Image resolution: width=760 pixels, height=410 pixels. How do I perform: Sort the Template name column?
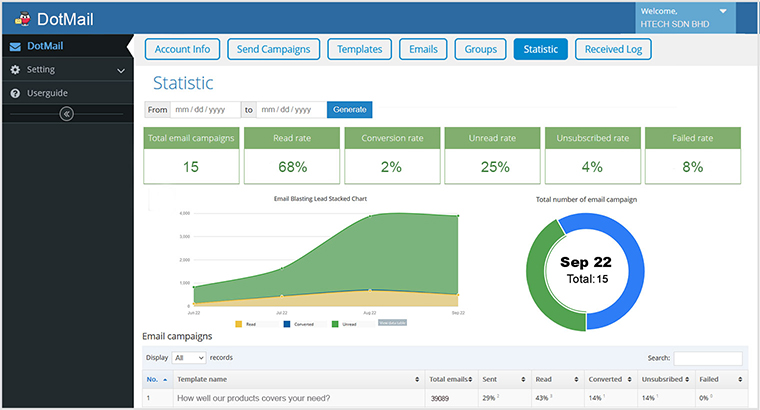pyautogui.click(x=416, y=380)
